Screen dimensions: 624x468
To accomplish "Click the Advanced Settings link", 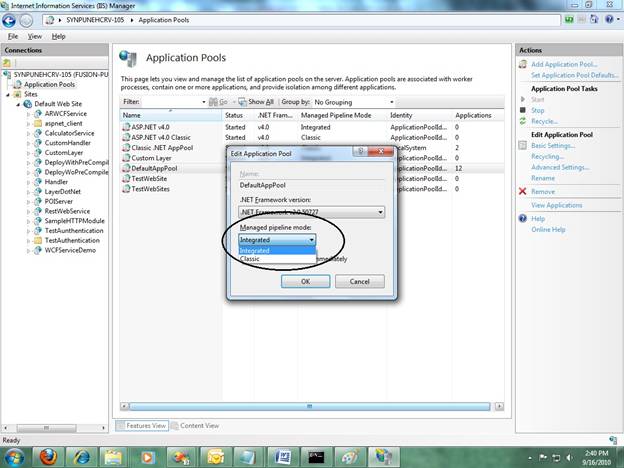I will click(560, 167).
